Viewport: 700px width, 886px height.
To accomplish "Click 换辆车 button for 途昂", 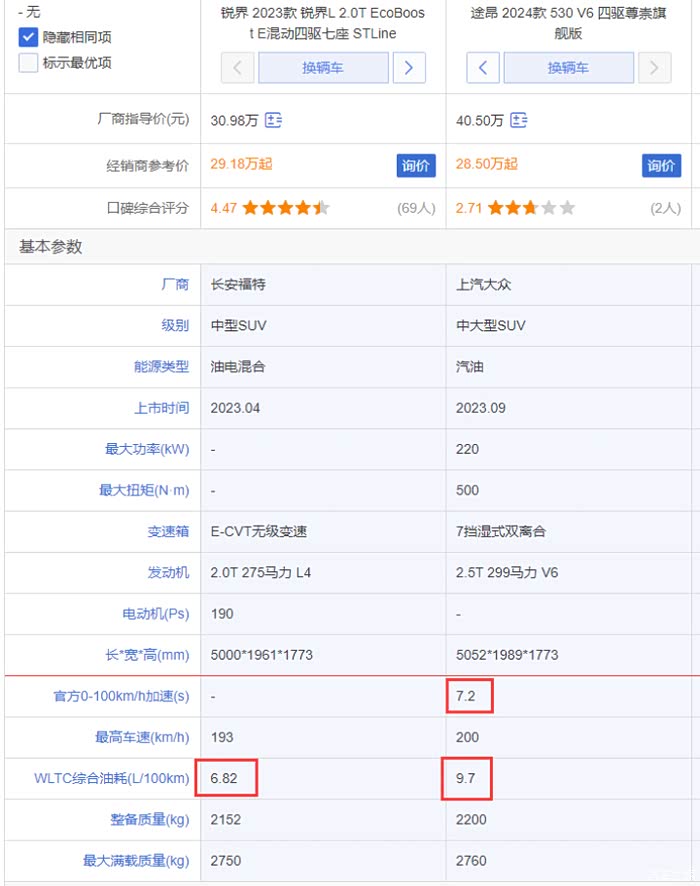I will (x=568, y=68).
